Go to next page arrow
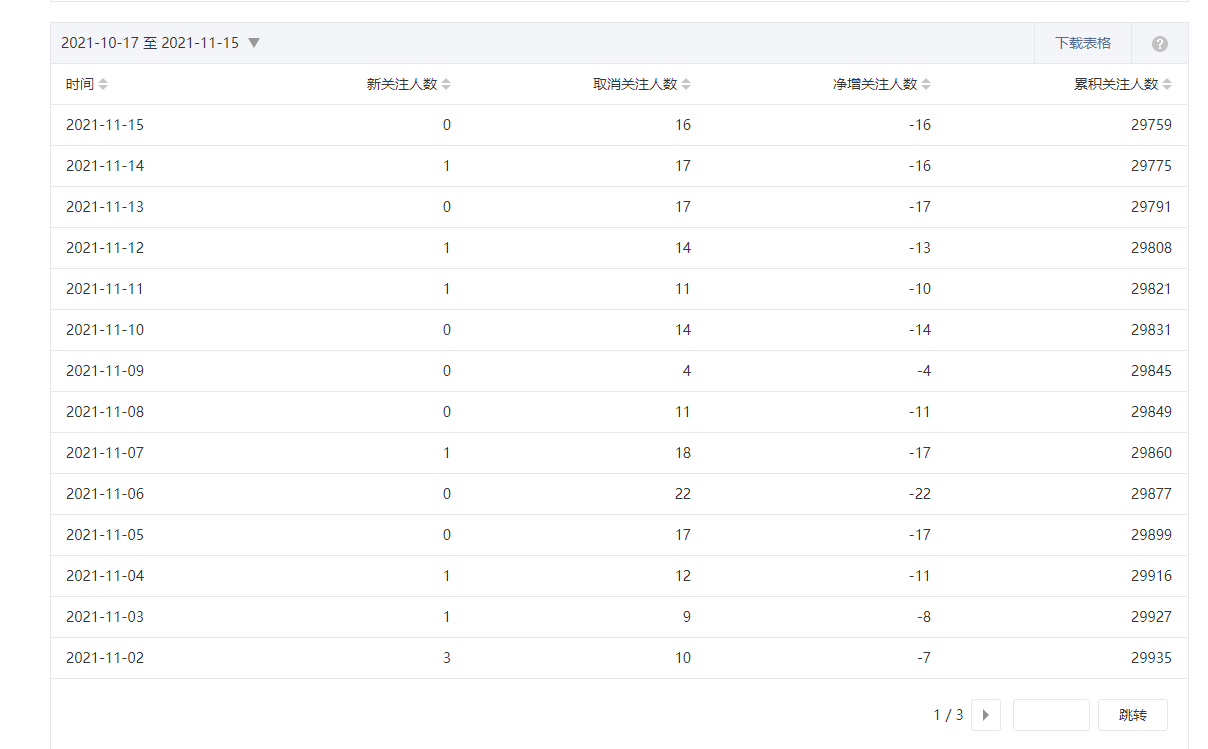The image size is (1208, 749). [x=985, y=715]
